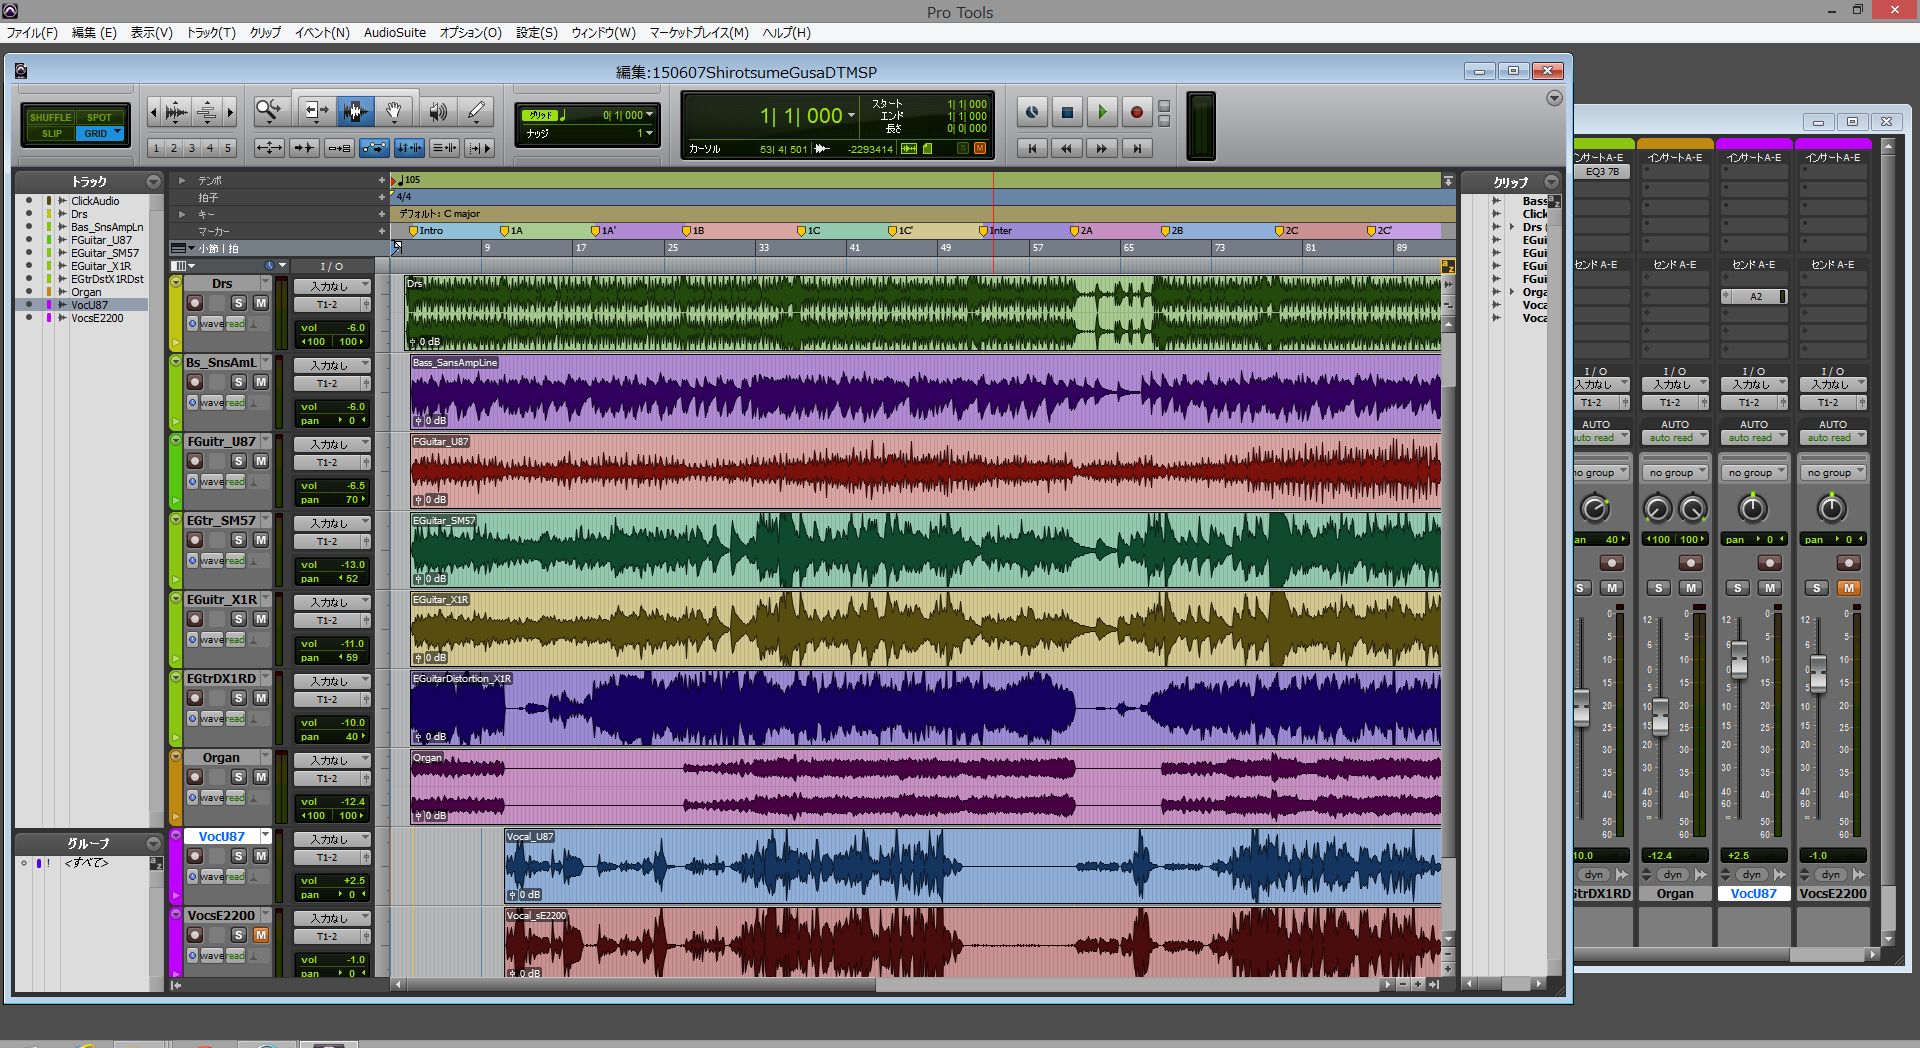Click Return to Zero transport button
Viewport: 1920px width, 1048px height.
tap(1032, 148)
